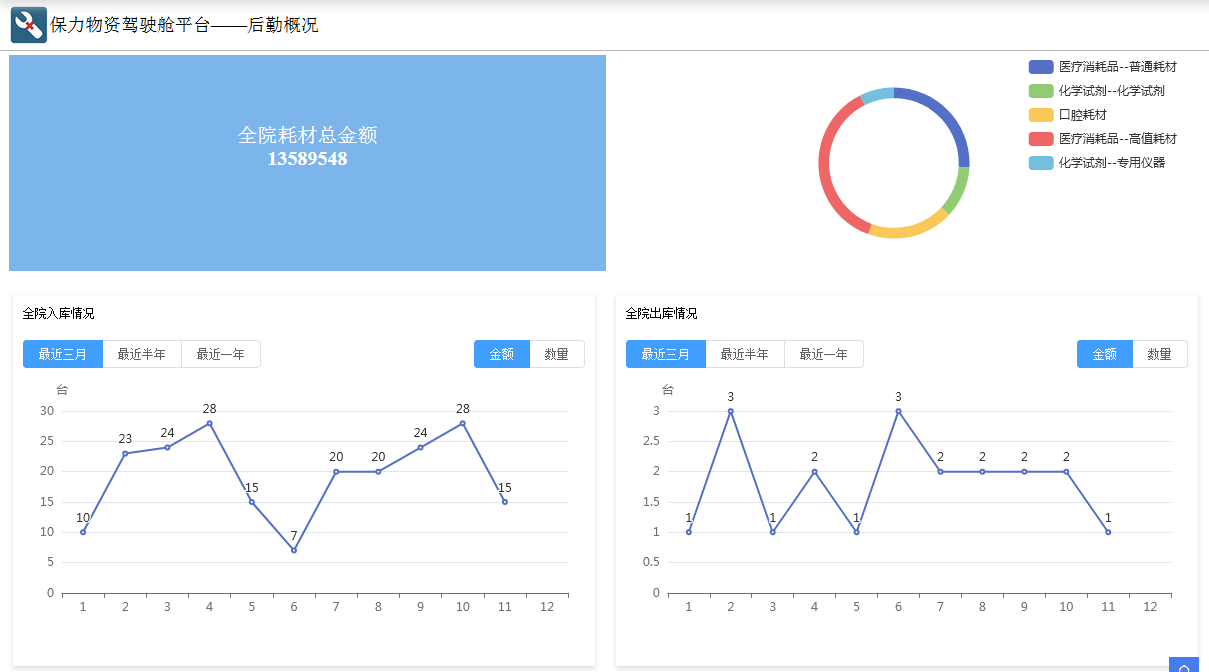The image size is (1209, 672).
Task: Switch 全院出库情况 chart to 数量
Action: tap(1160, 354)
